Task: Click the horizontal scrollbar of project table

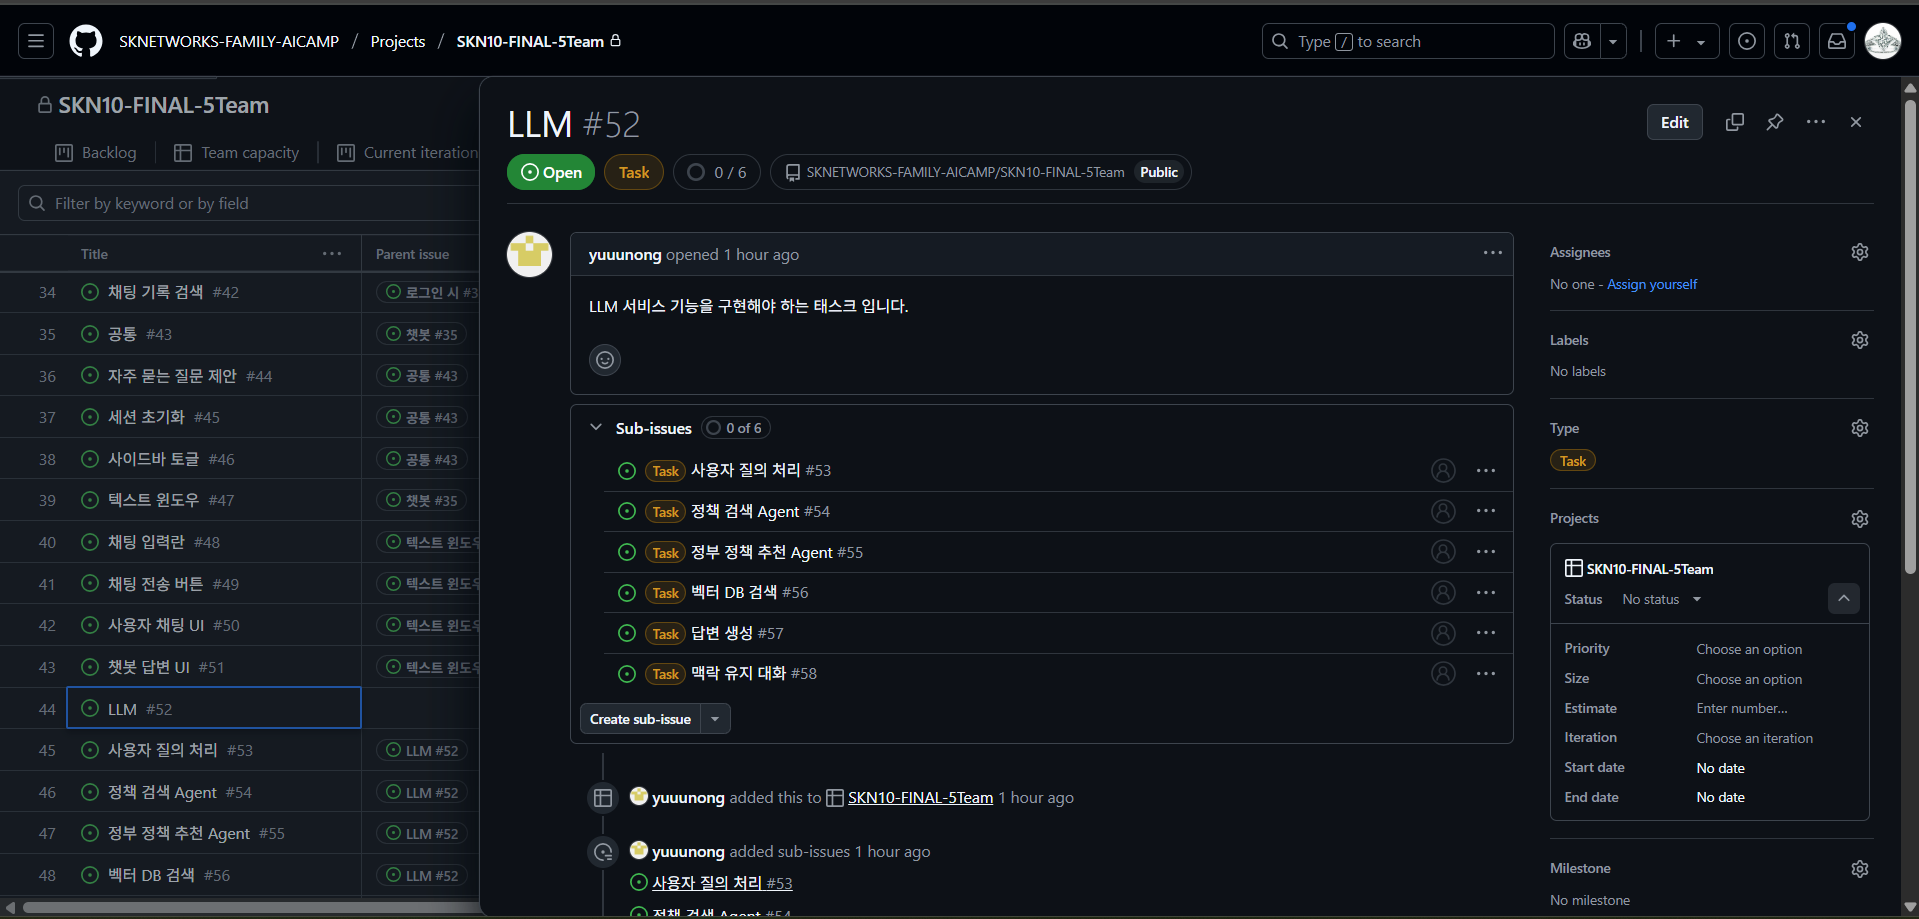Action: (250, 908)
